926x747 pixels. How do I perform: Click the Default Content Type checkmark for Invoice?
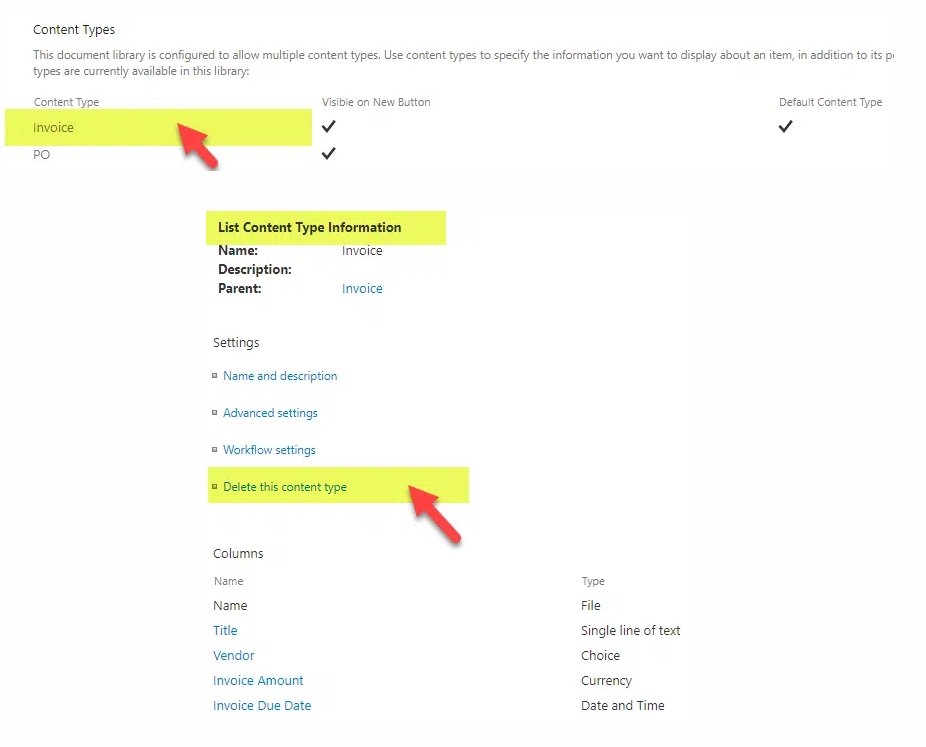pos(785,127)
